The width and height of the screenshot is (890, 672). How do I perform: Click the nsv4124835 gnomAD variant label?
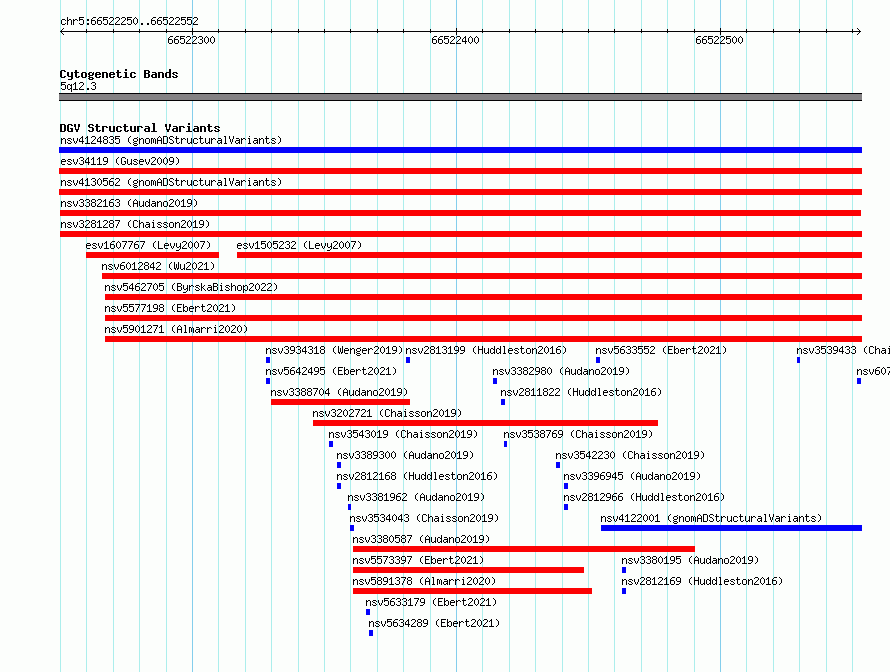pos(171,140)
